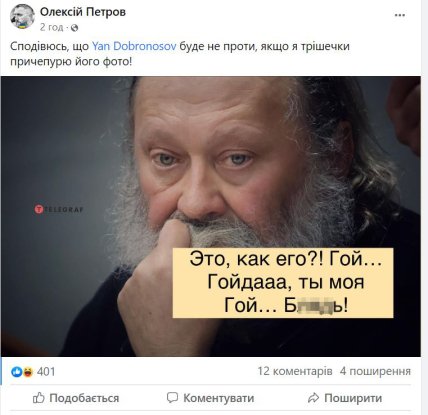Open the tagged Yan Dobronosov profile link
The width and height of the screenshot is (428, 415).
click(x=134, y=46)
